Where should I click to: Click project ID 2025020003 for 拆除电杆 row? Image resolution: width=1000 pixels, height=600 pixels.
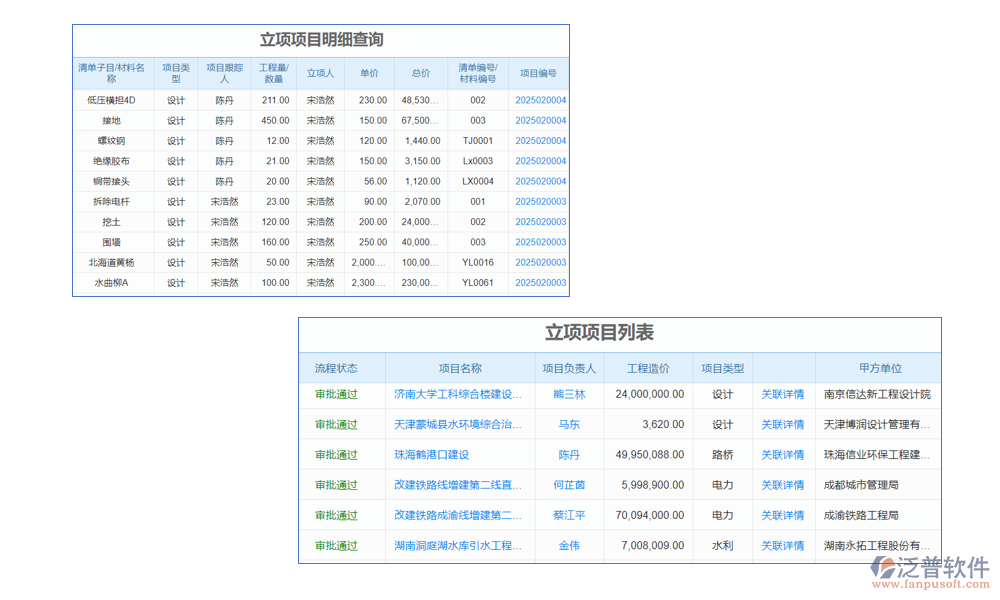(539, 201)
